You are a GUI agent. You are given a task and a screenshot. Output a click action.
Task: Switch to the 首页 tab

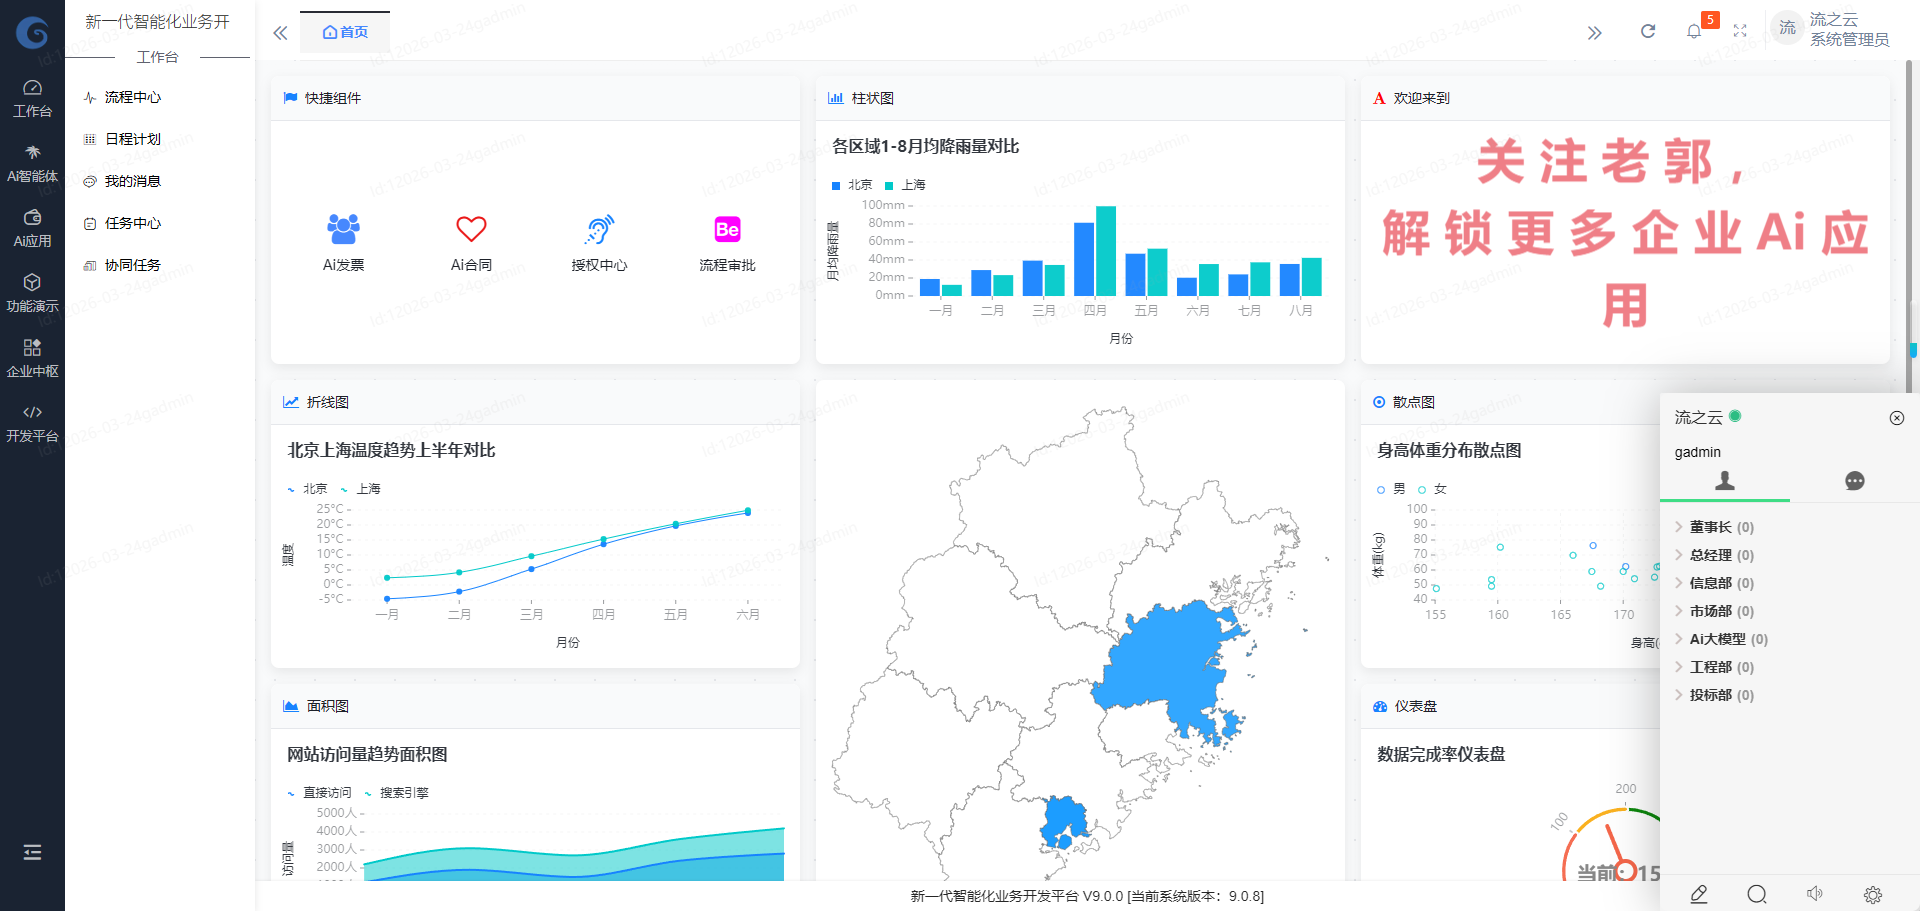click(345, 32)
